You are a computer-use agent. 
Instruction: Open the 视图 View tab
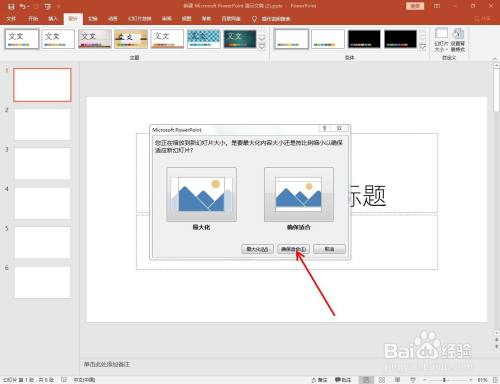click(x=187, y=19)
